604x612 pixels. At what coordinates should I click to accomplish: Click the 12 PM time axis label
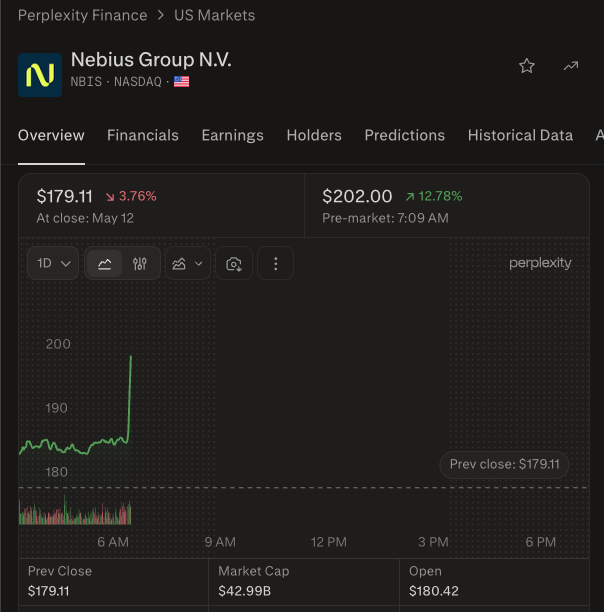click(x=329, y=542)
